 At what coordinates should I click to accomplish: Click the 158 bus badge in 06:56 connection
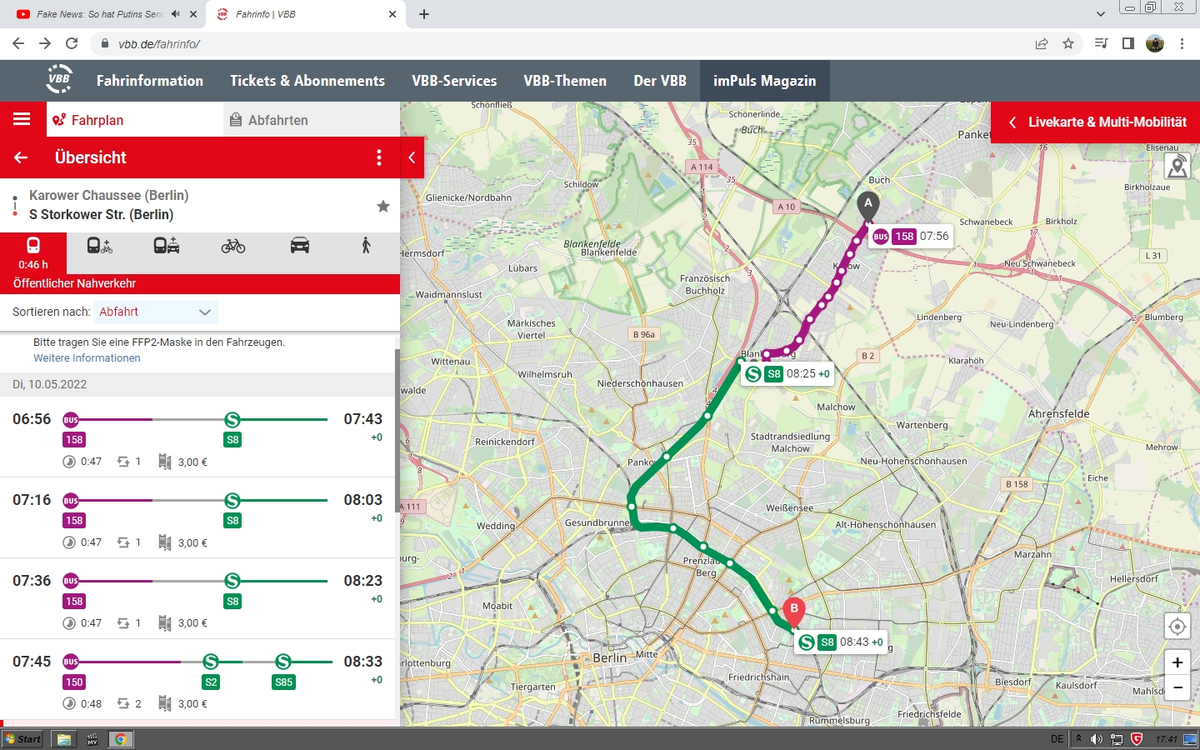click(x=74, y=440)
